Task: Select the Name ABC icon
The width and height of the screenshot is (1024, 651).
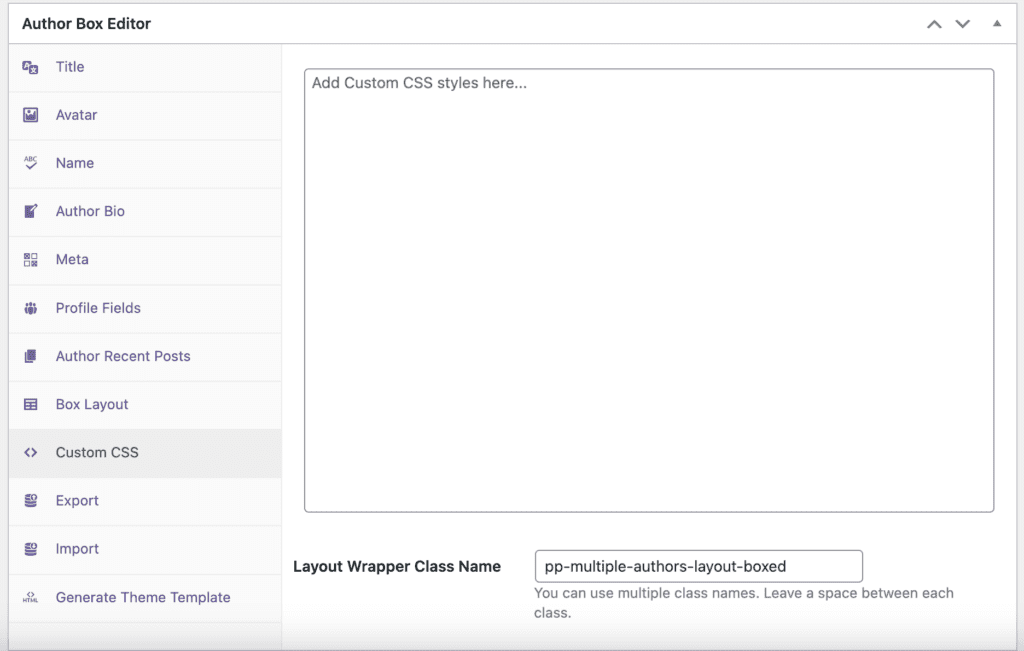Action: coord(32,163)
